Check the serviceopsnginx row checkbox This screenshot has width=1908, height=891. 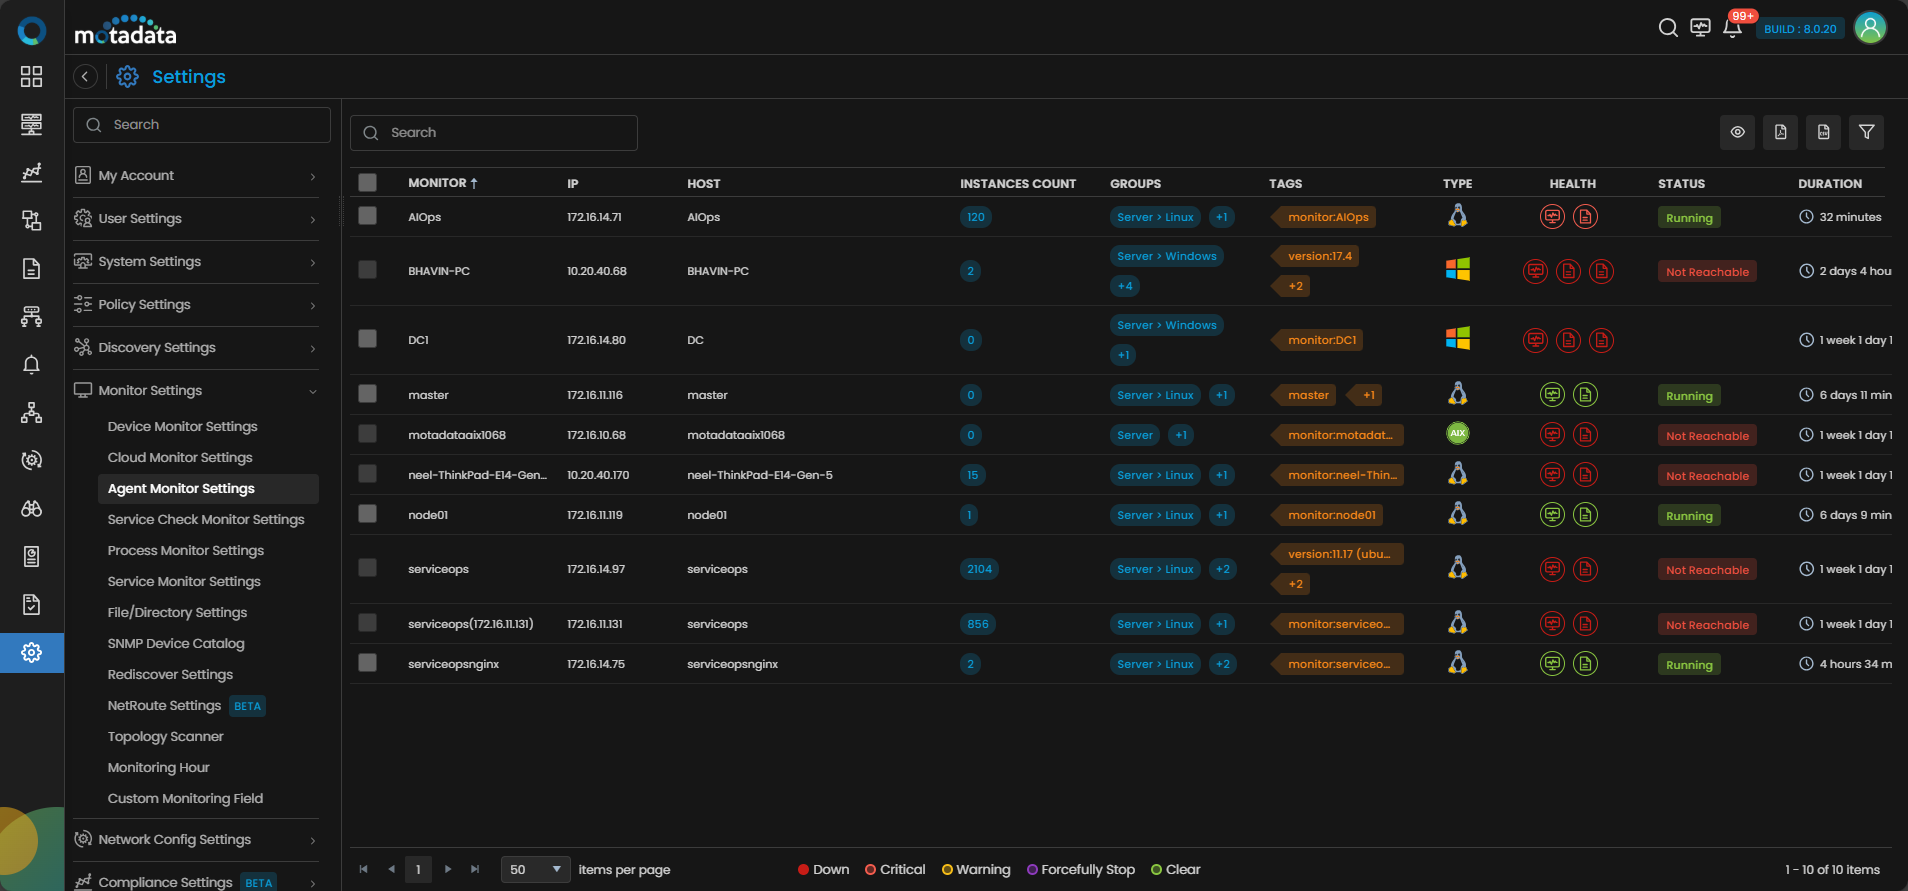coord(368,663)
